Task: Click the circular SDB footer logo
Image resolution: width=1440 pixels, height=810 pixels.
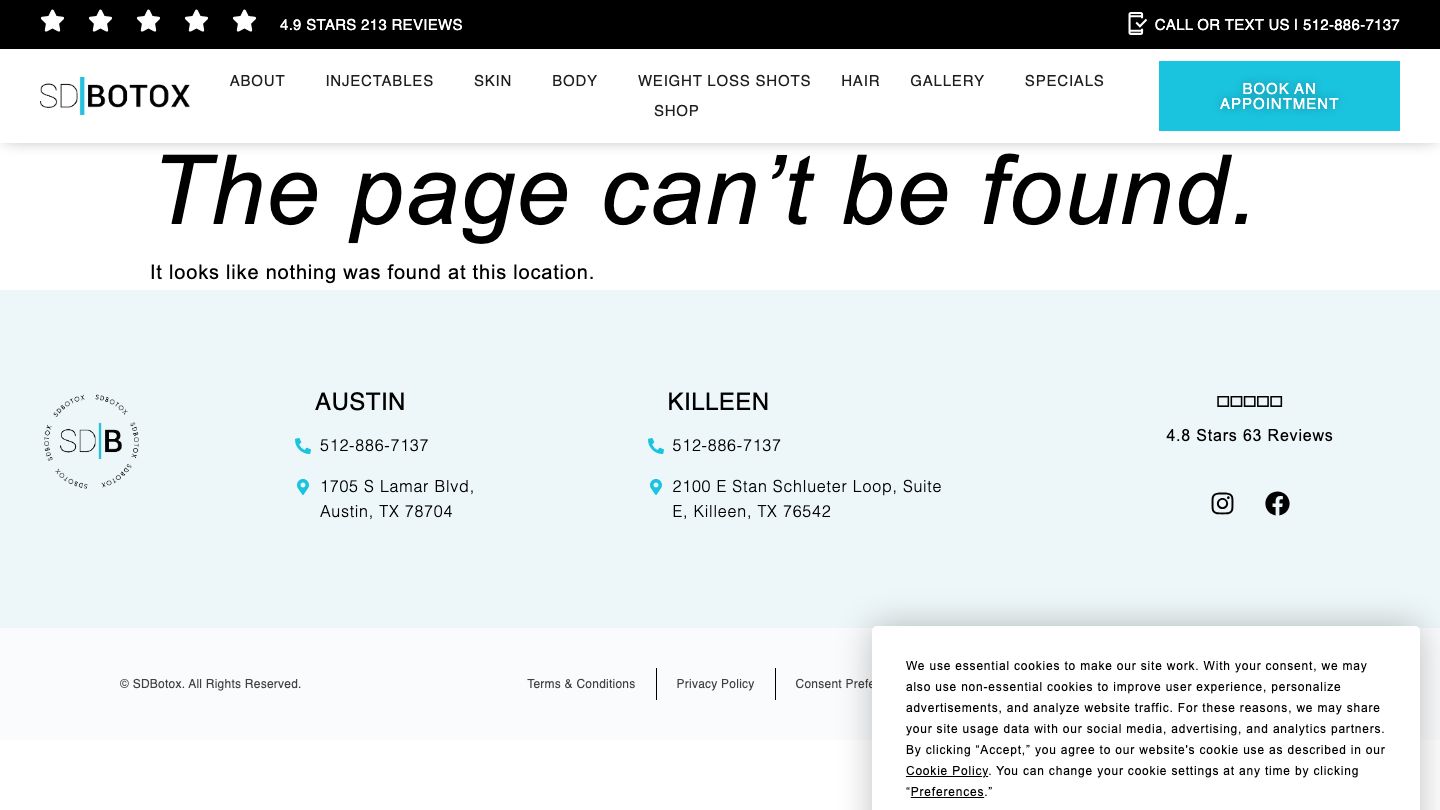Action: click(x=92, y=441)
